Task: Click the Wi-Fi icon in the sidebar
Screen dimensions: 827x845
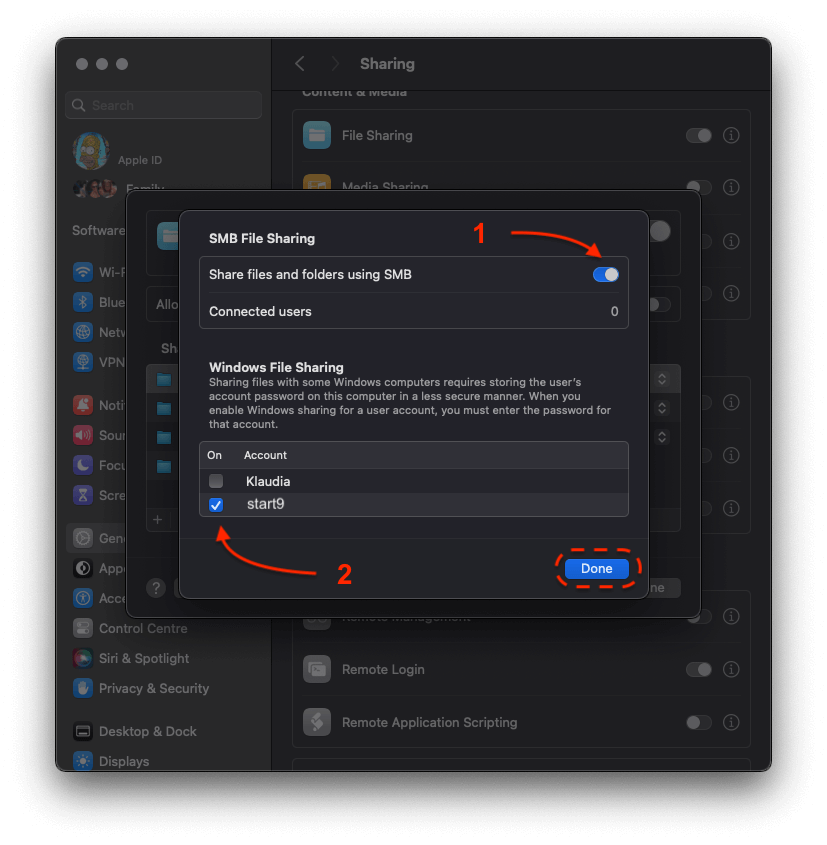Action: point(83,272)
